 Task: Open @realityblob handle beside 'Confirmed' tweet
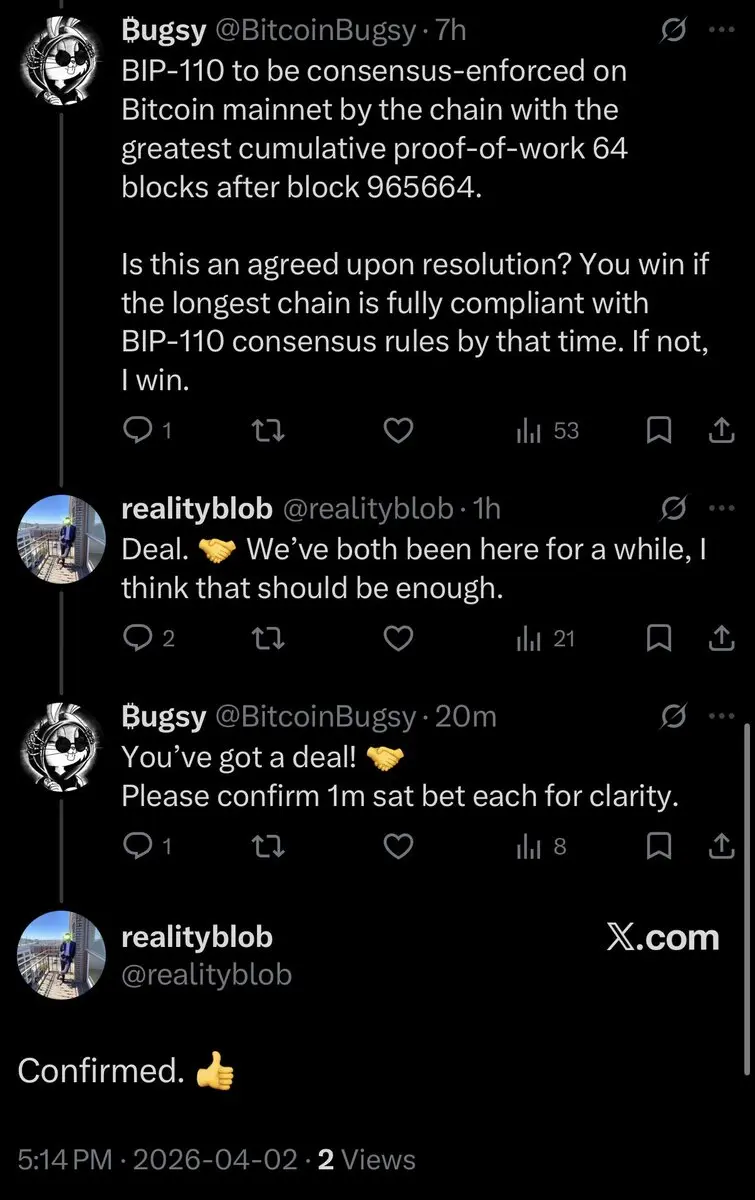click(x=206, y=973)
